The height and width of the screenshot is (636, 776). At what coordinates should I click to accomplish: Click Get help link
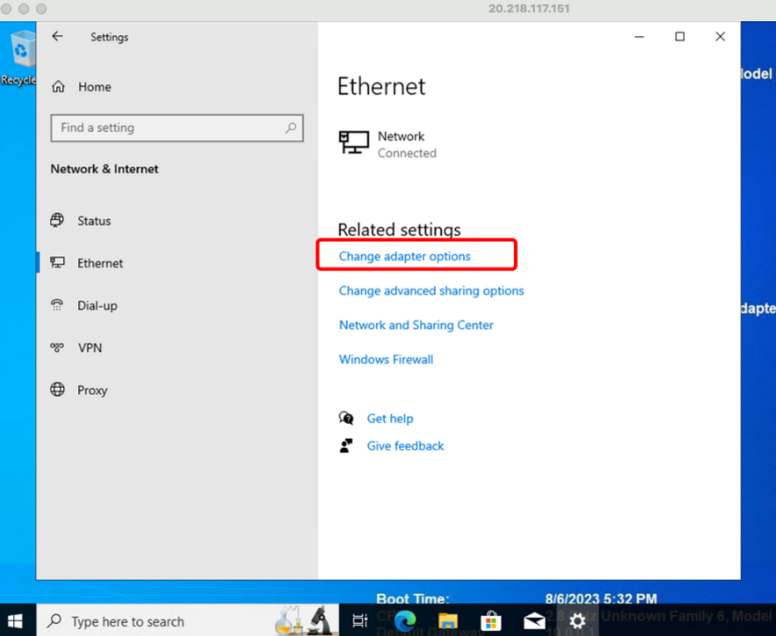click(389, 419)
